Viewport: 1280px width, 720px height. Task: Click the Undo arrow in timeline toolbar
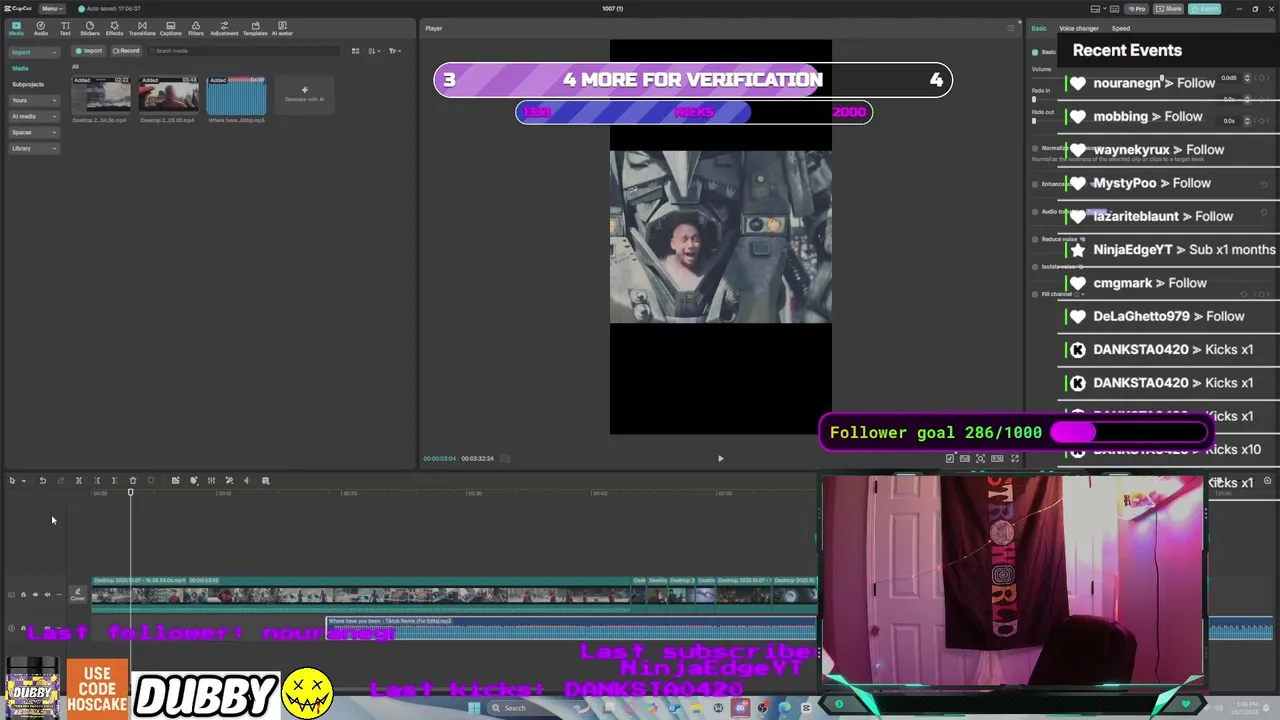coord(42,481)
